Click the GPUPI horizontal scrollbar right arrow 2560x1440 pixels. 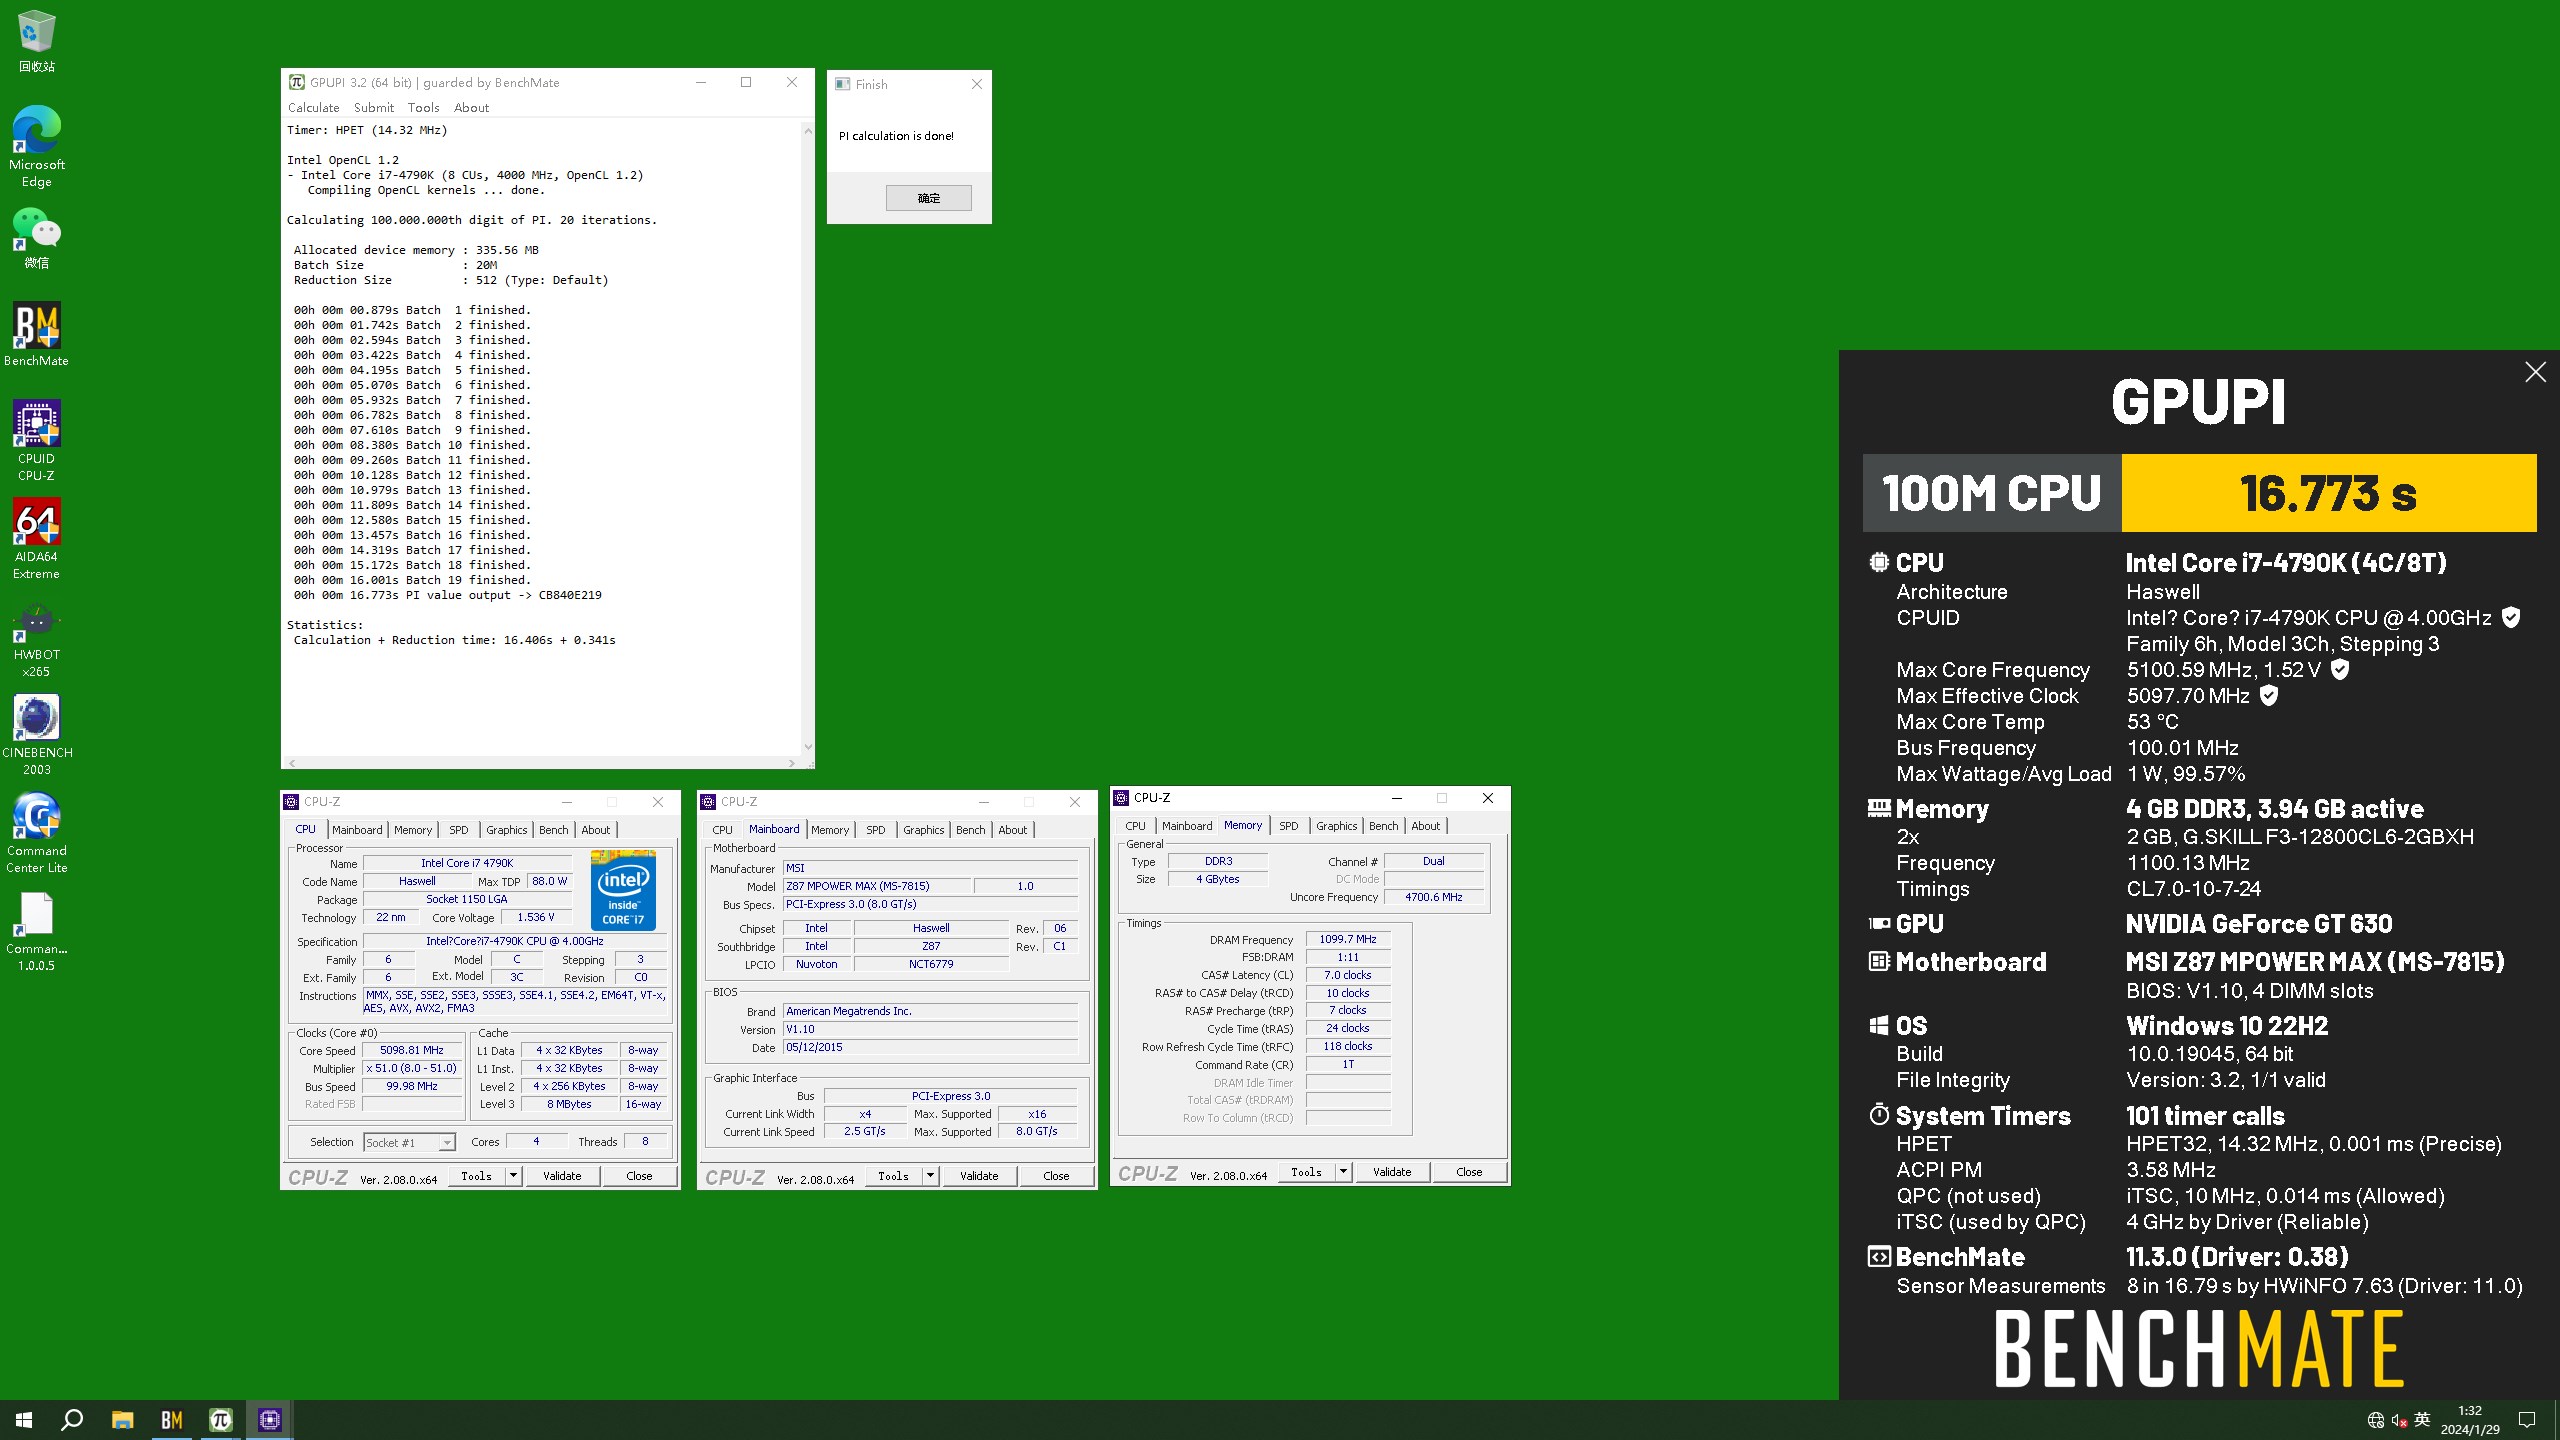[x=792, y=763]
